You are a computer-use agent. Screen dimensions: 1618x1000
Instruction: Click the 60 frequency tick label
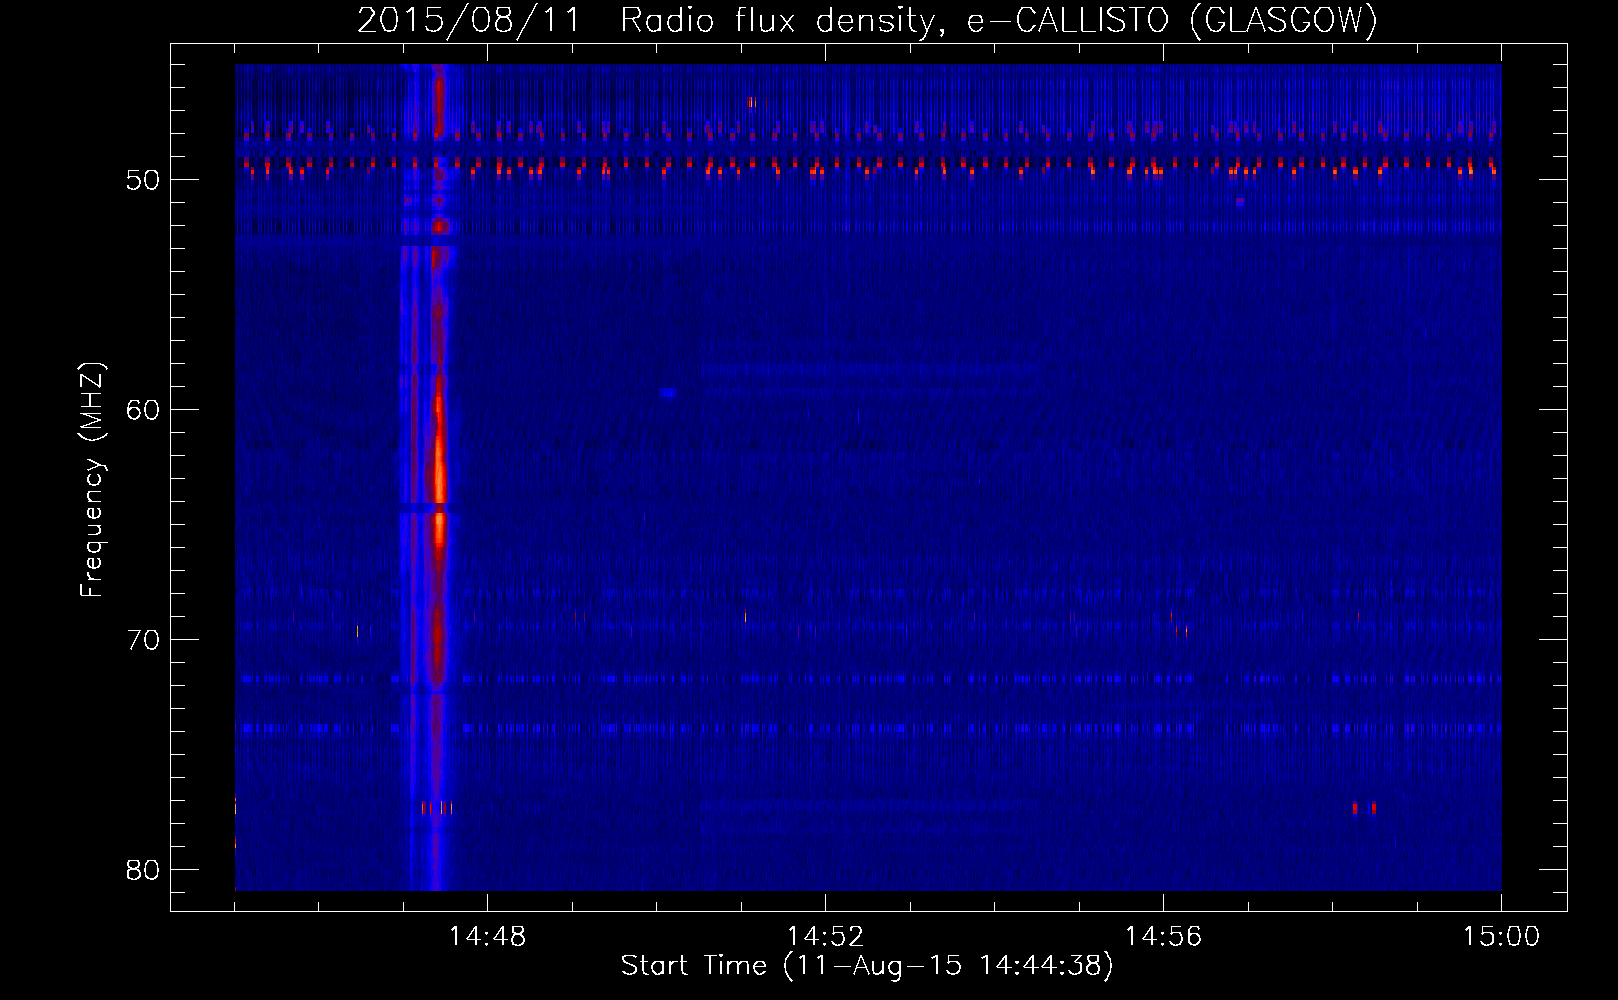pyautogui.click(x=144, y=410)
